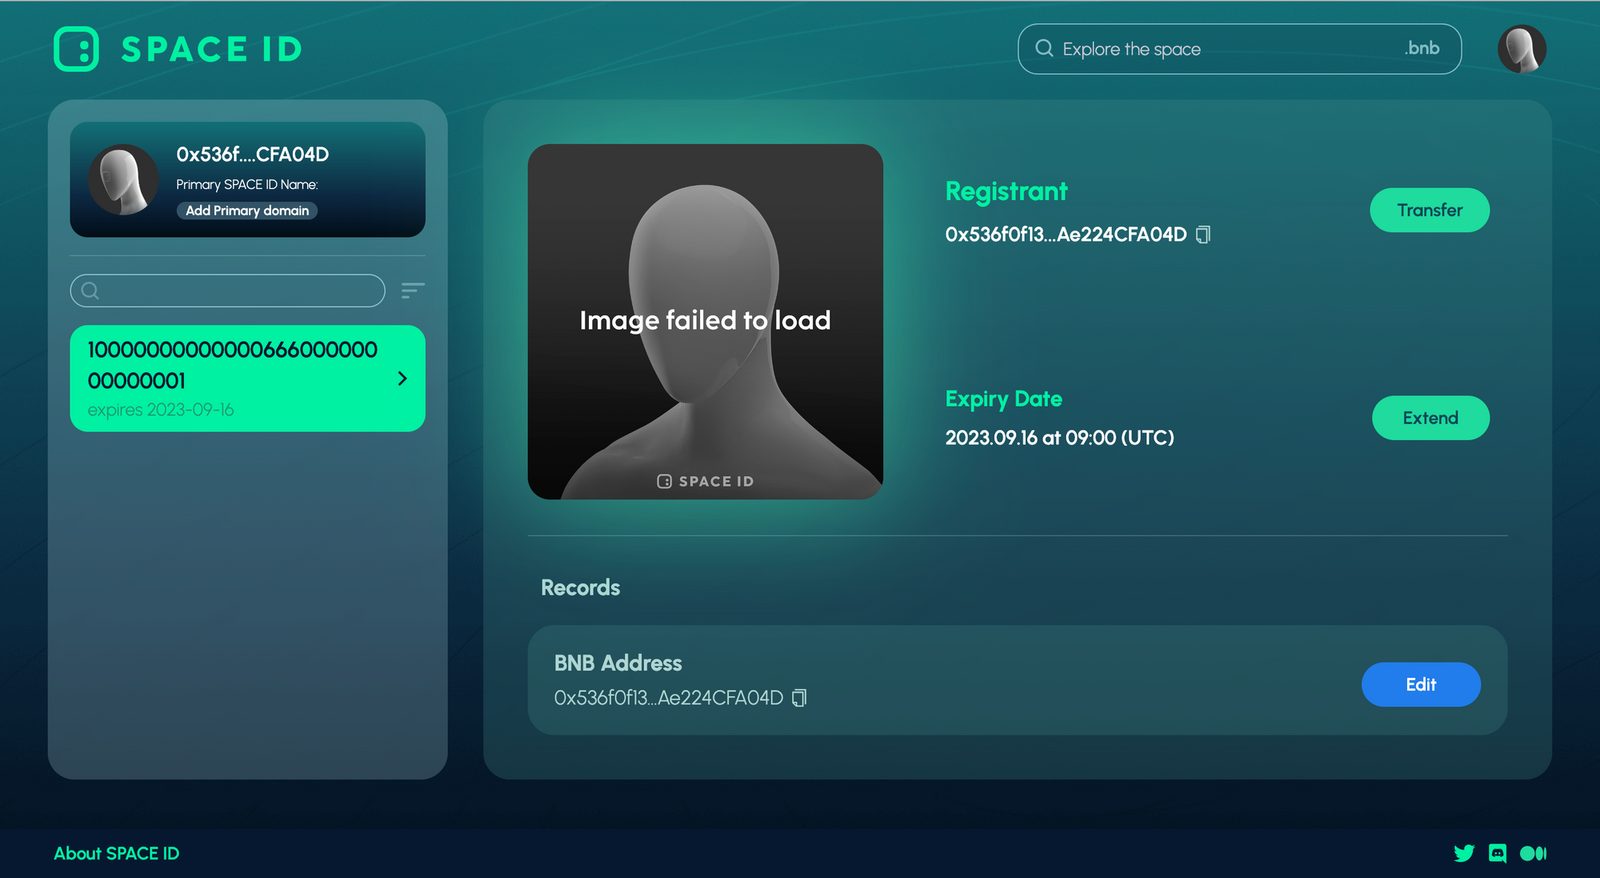Click the Registrant heading
This screenshot has height=878, width=1600.
click(x=1006, y=191)
